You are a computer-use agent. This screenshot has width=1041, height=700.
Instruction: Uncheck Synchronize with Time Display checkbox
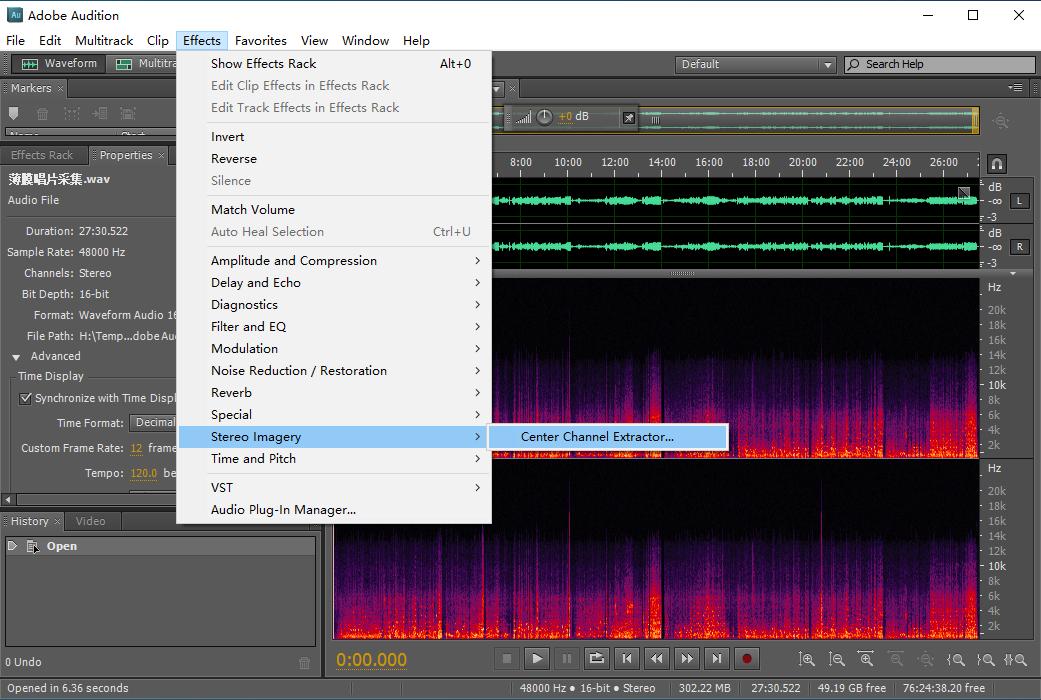[26, 398]
